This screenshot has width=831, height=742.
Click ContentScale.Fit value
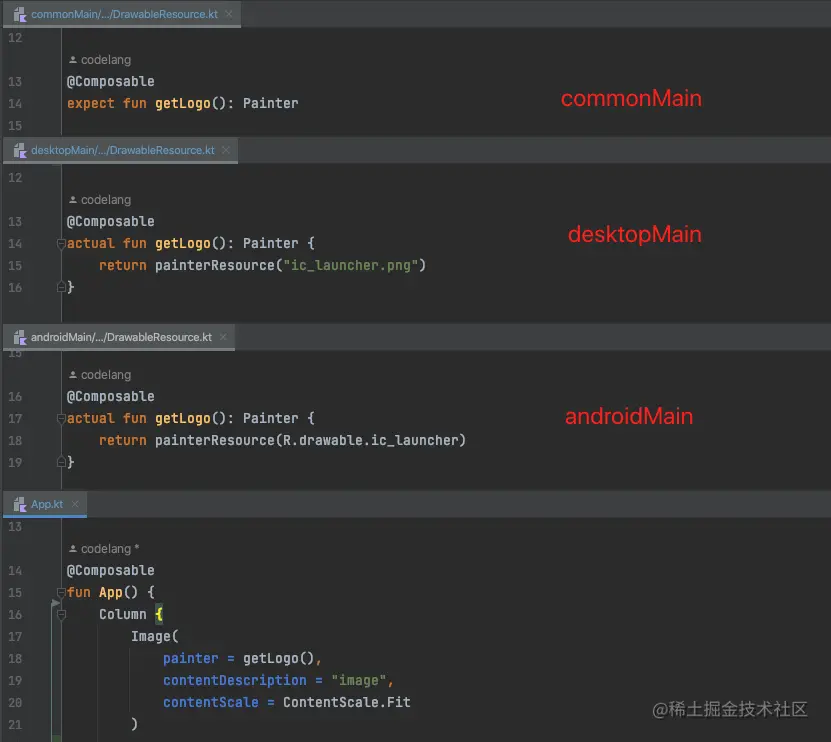pyautogui.click(x=347, y=702)
